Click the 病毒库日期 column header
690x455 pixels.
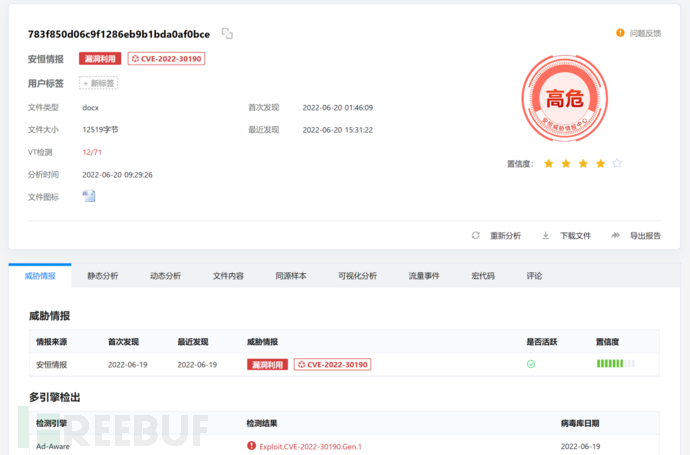pos(580,423)
